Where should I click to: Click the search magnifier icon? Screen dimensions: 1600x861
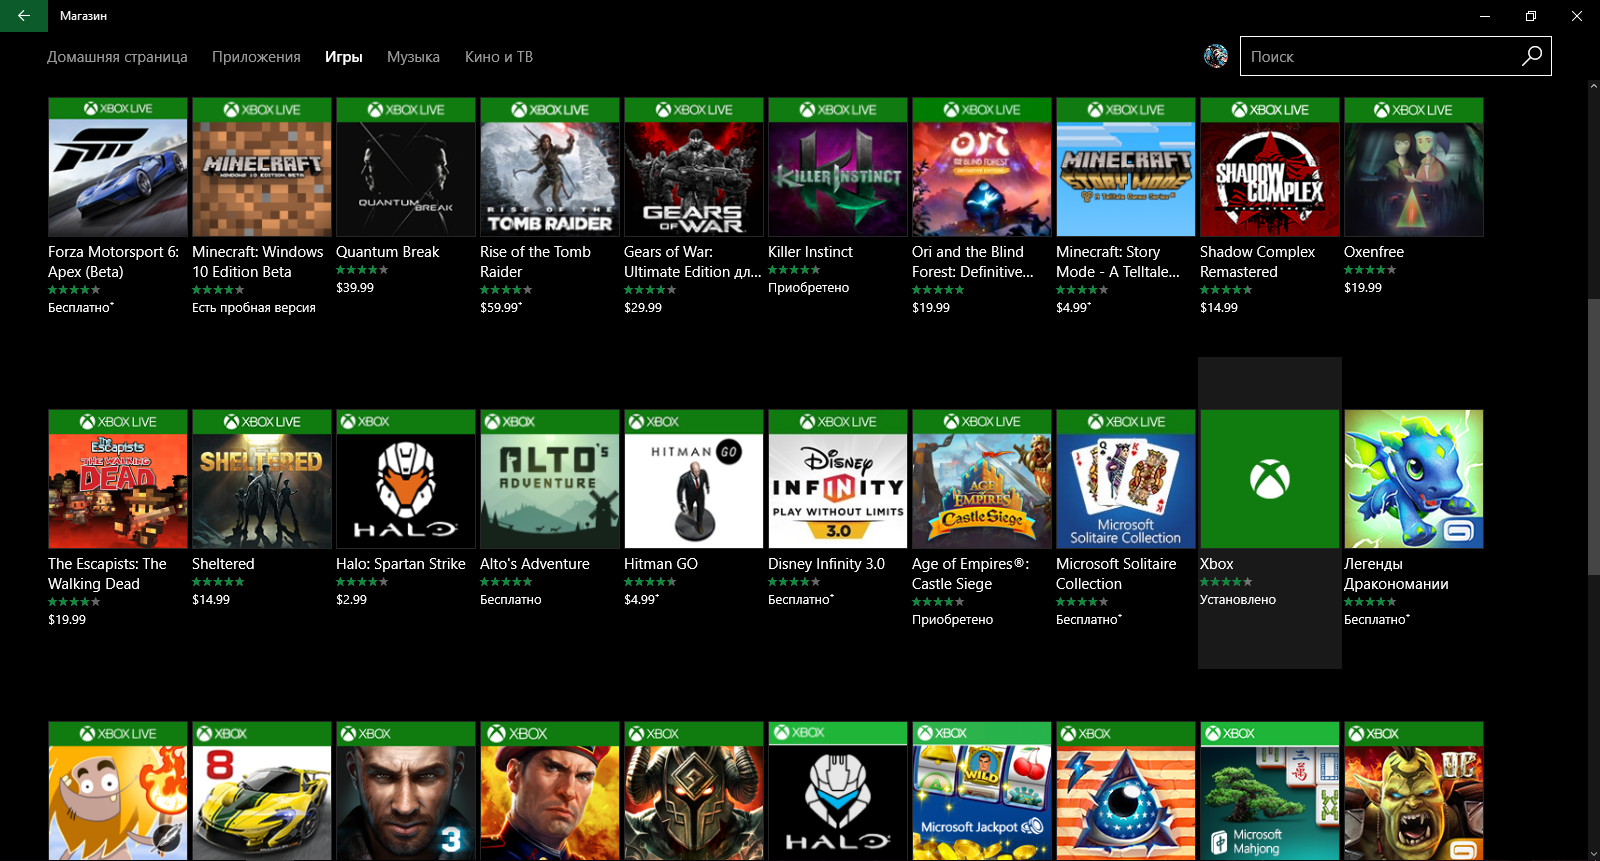click(1532, 56)
